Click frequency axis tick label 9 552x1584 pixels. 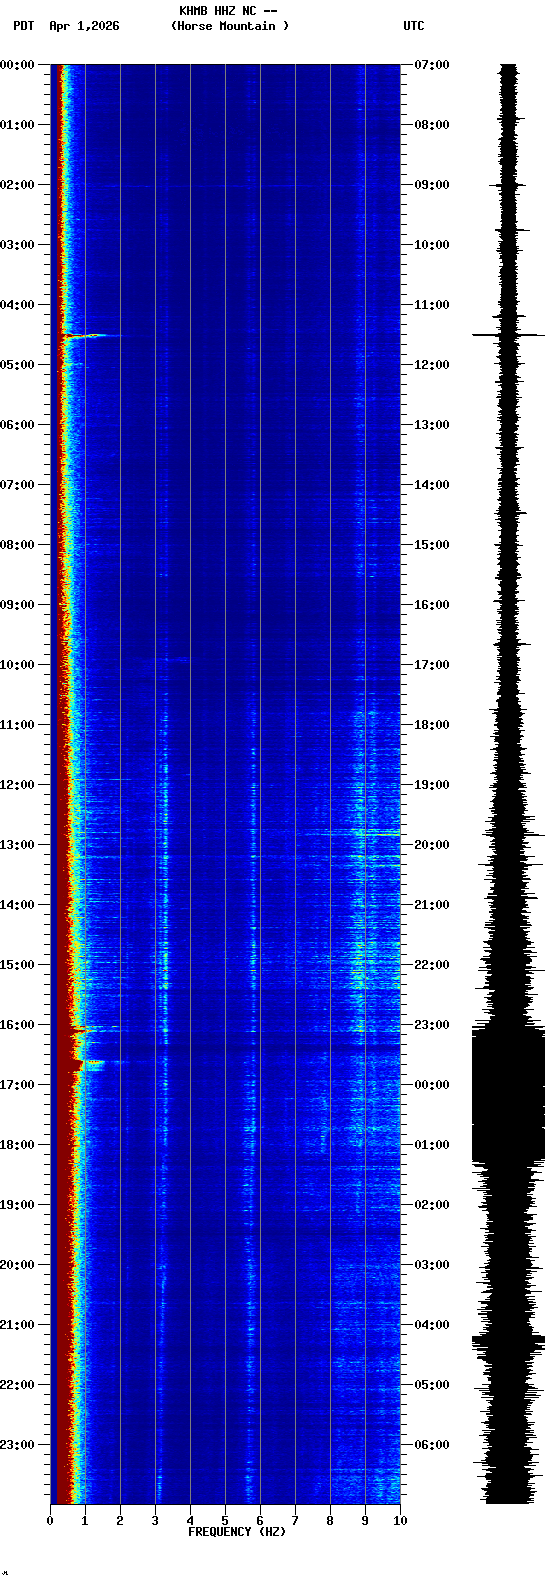pos(365,1521)
